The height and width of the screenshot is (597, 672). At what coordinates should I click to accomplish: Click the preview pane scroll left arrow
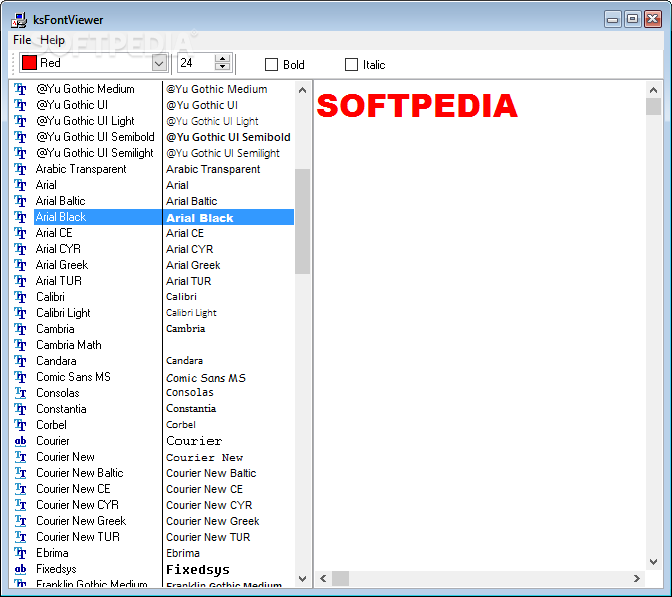click(x=324, y=579)
